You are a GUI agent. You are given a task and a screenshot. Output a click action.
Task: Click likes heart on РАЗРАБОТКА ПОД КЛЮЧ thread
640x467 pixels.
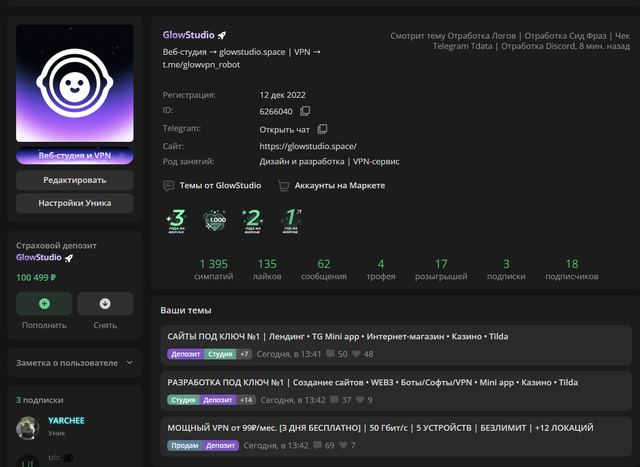(x=360, y=399)
